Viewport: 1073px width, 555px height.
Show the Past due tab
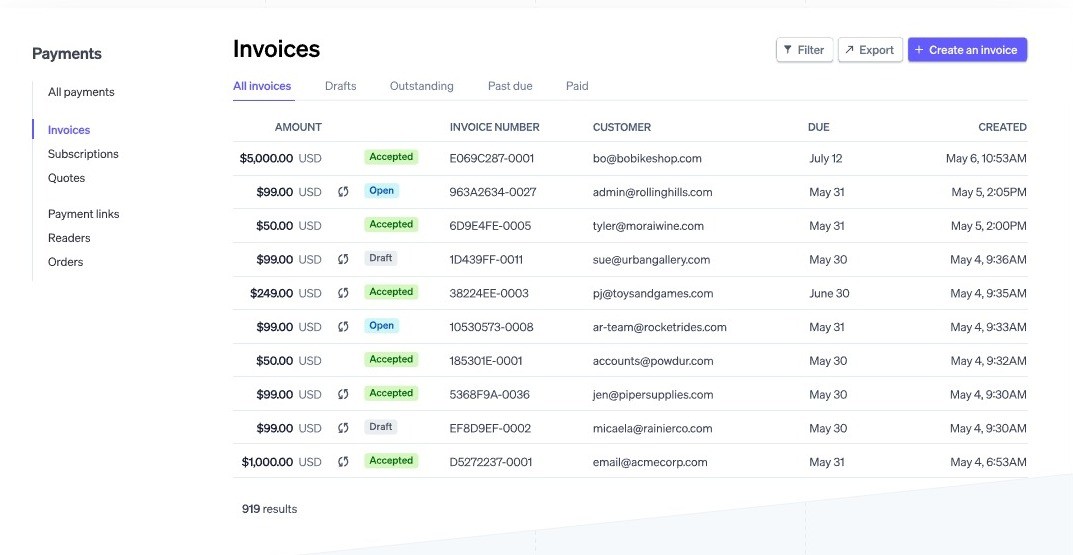pyautogui.click(x=510, y=86)
